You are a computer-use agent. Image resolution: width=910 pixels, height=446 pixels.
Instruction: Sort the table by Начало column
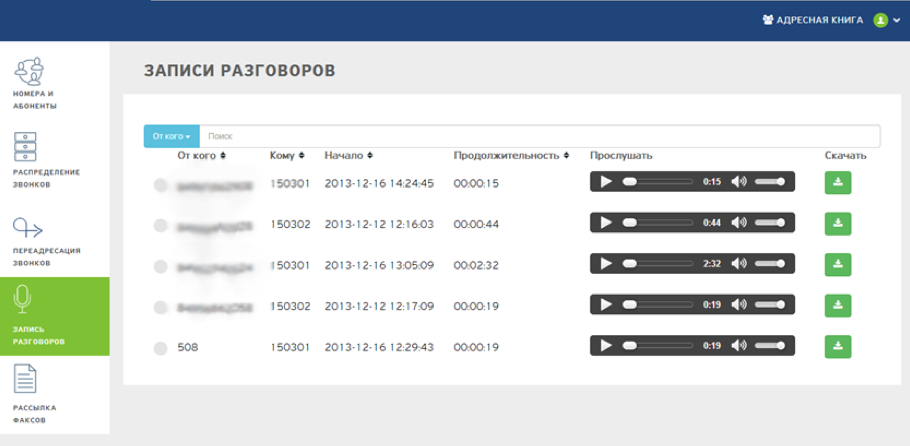tap(349, 156)
